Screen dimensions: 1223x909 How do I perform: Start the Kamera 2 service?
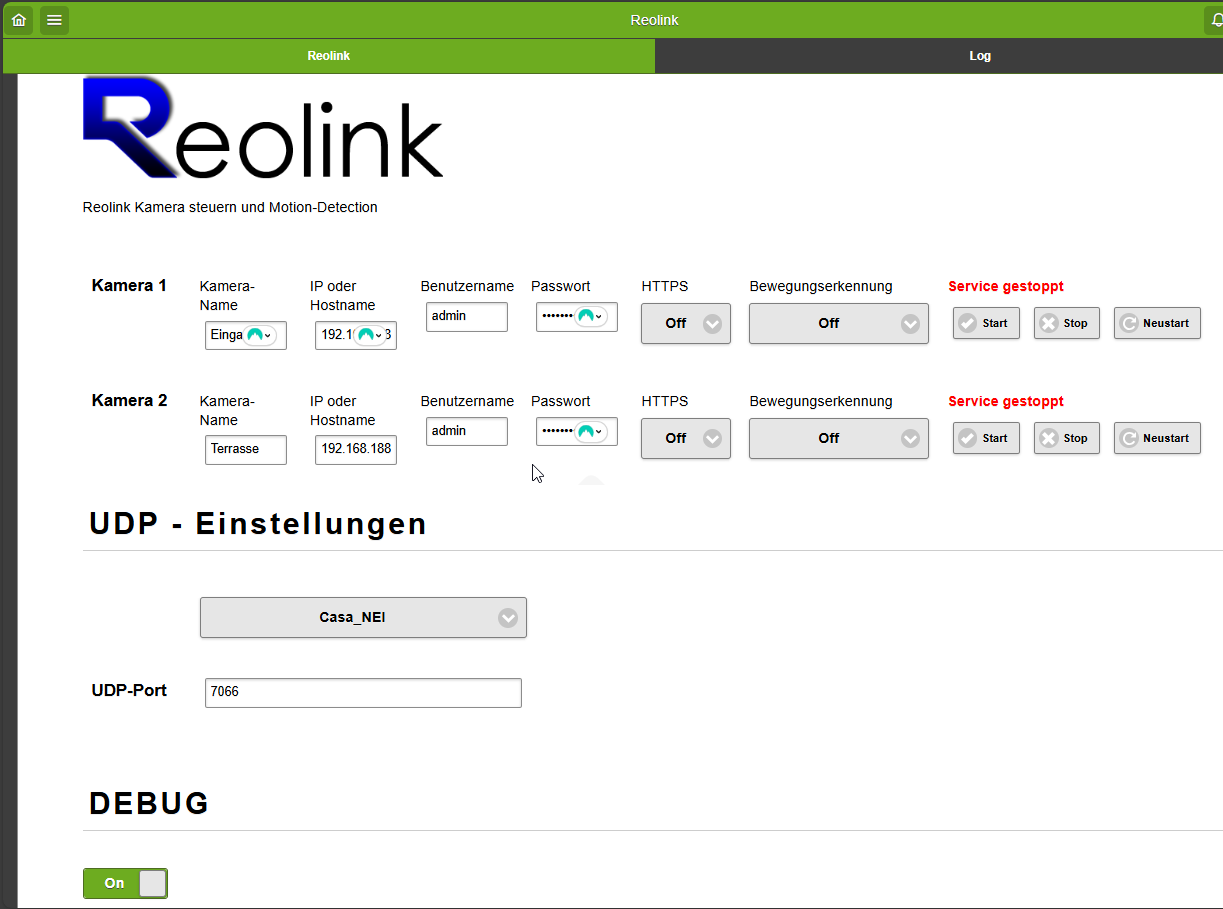click(x=986, y=438)
